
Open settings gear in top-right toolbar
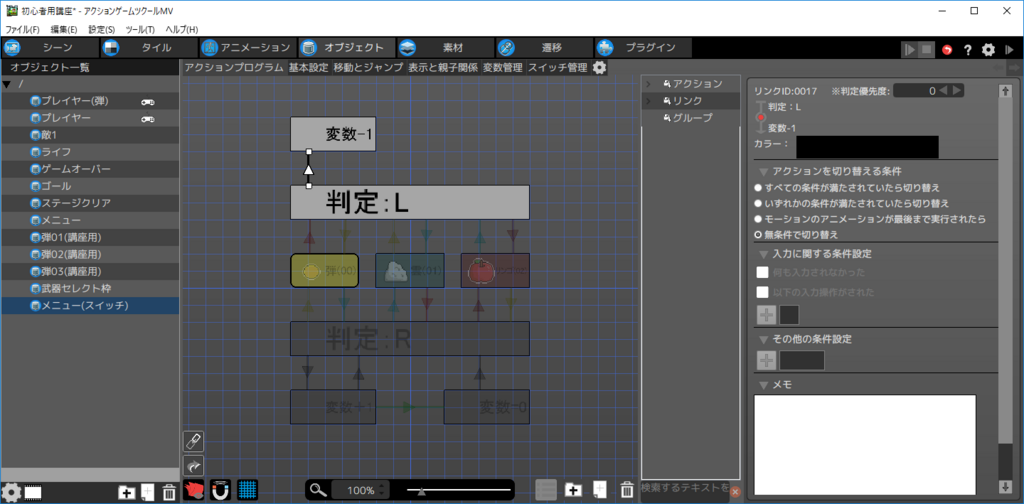pyautogui.click(x=989, y=50)
